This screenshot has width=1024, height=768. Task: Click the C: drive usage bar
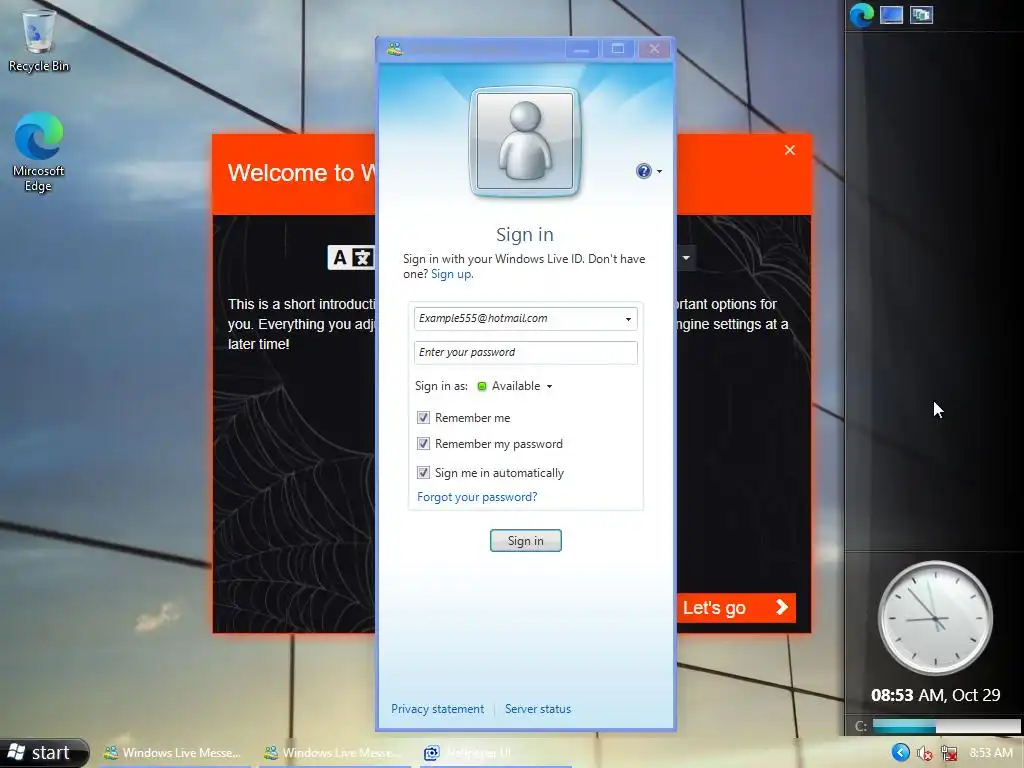point(946,726)
